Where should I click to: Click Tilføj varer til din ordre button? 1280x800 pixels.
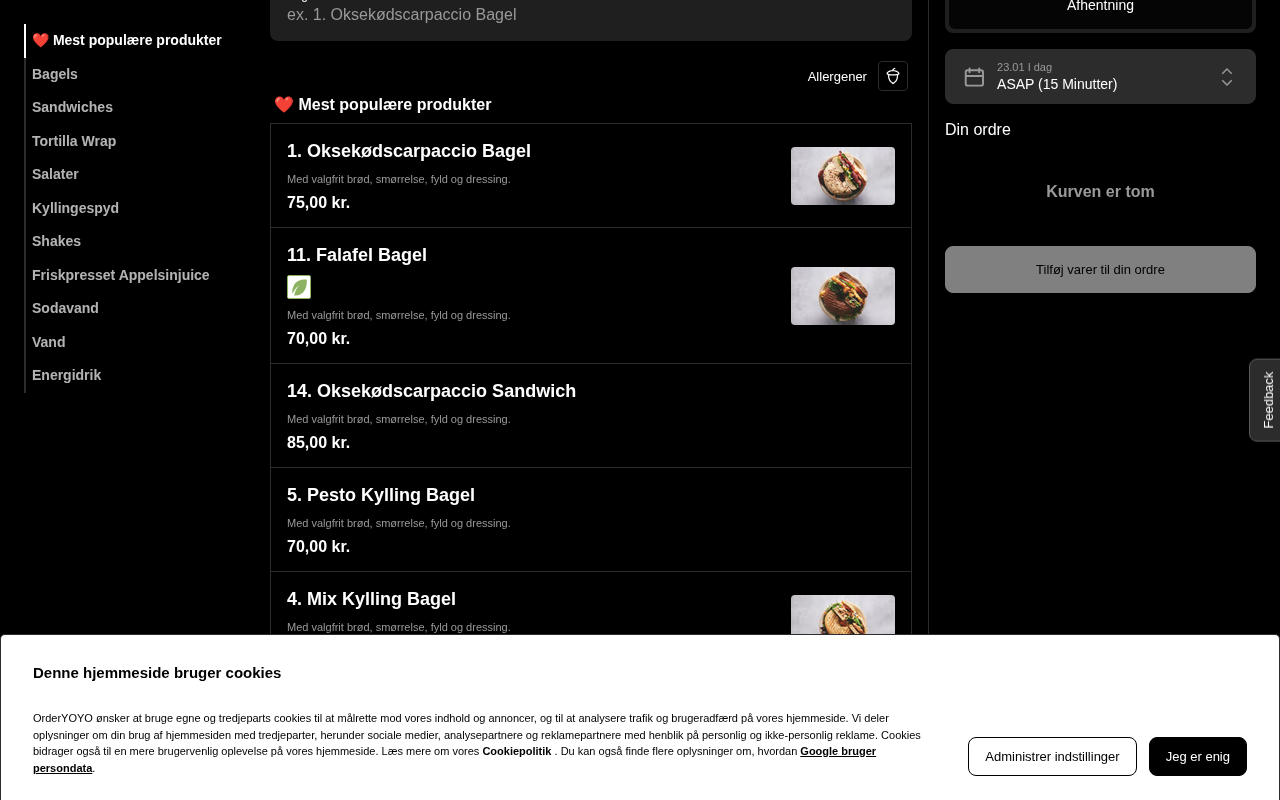click(x=1100, y=269)
